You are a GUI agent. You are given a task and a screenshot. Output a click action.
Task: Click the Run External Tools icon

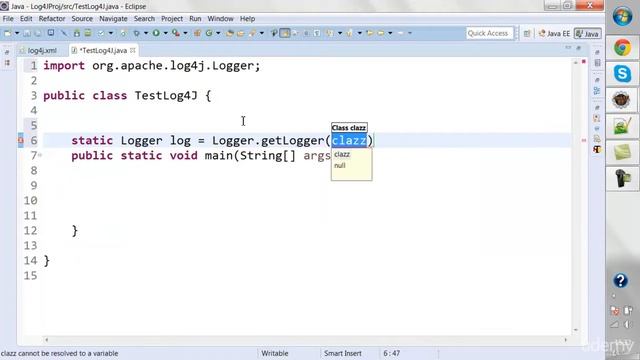pos(176,33)
